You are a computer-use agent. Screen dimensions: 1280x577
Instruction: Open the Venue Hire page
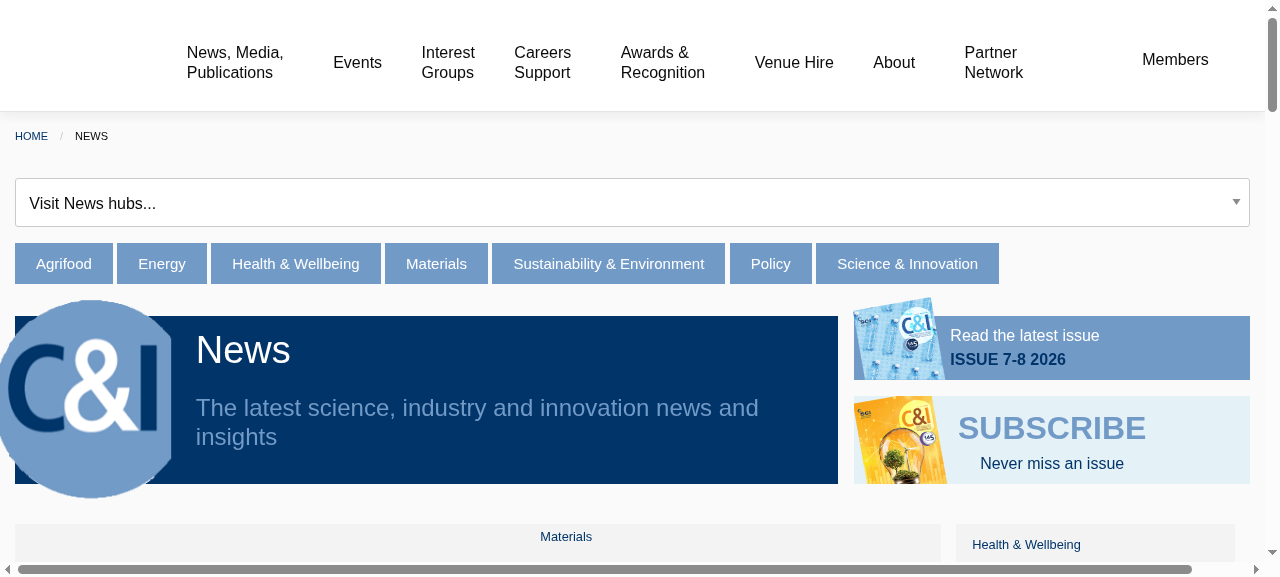[x=794, y=63]
